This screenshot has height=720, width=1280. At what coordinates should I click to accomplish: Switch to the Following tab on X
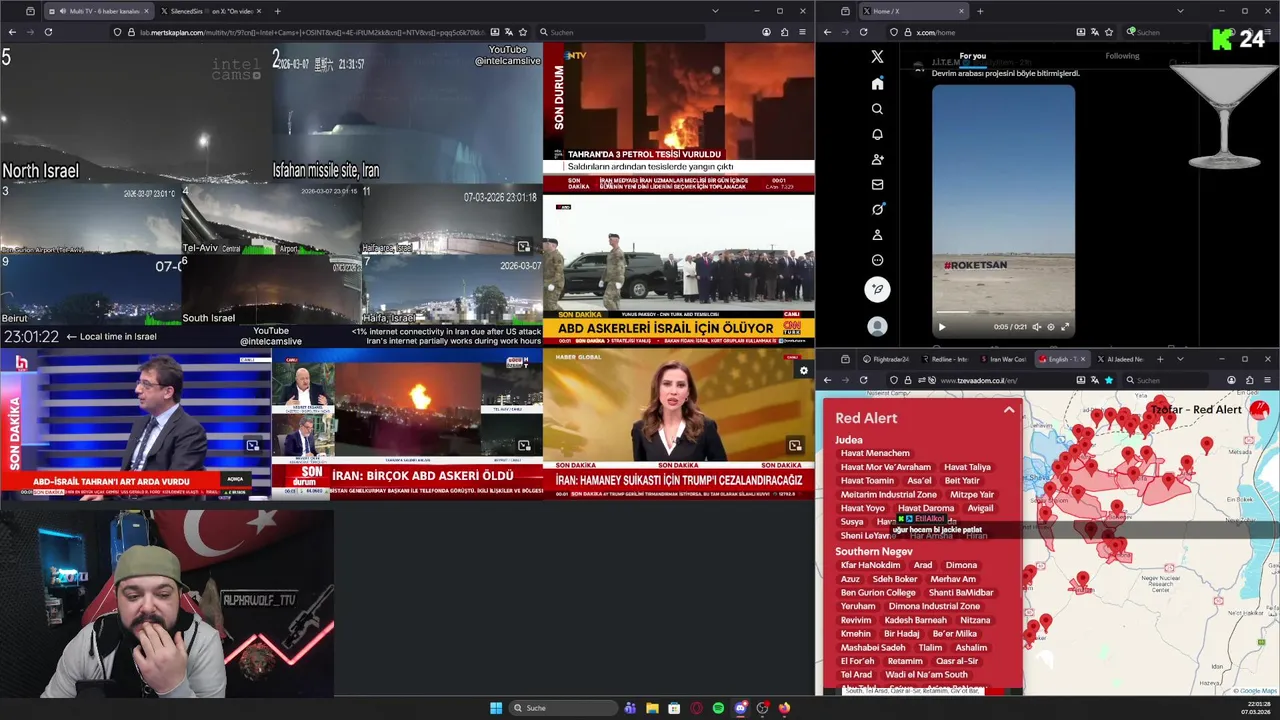tap(1122, 56)
